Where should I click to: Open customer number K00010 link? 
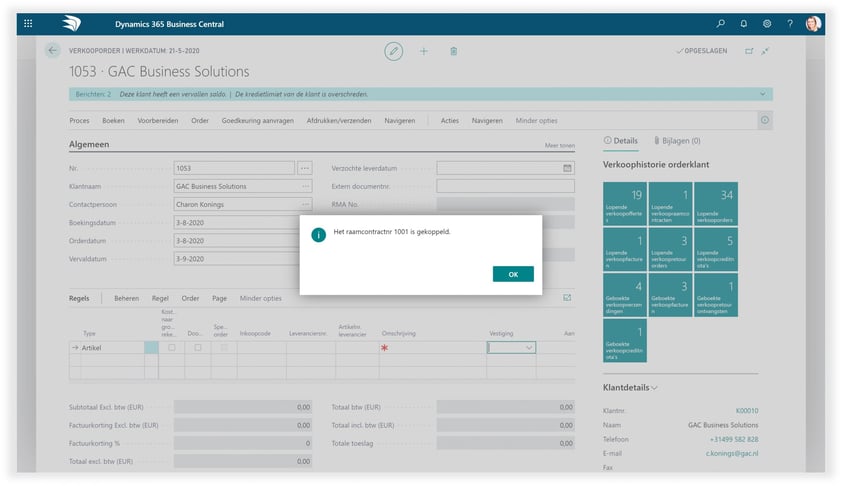pyautogui.click(x=747, y=411)
